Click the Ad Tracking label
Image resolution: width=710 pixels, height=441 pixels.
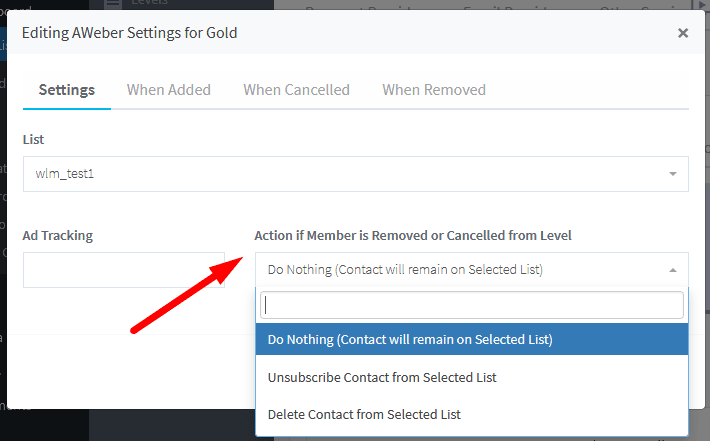pyautogui.click(x=58, y=235)
